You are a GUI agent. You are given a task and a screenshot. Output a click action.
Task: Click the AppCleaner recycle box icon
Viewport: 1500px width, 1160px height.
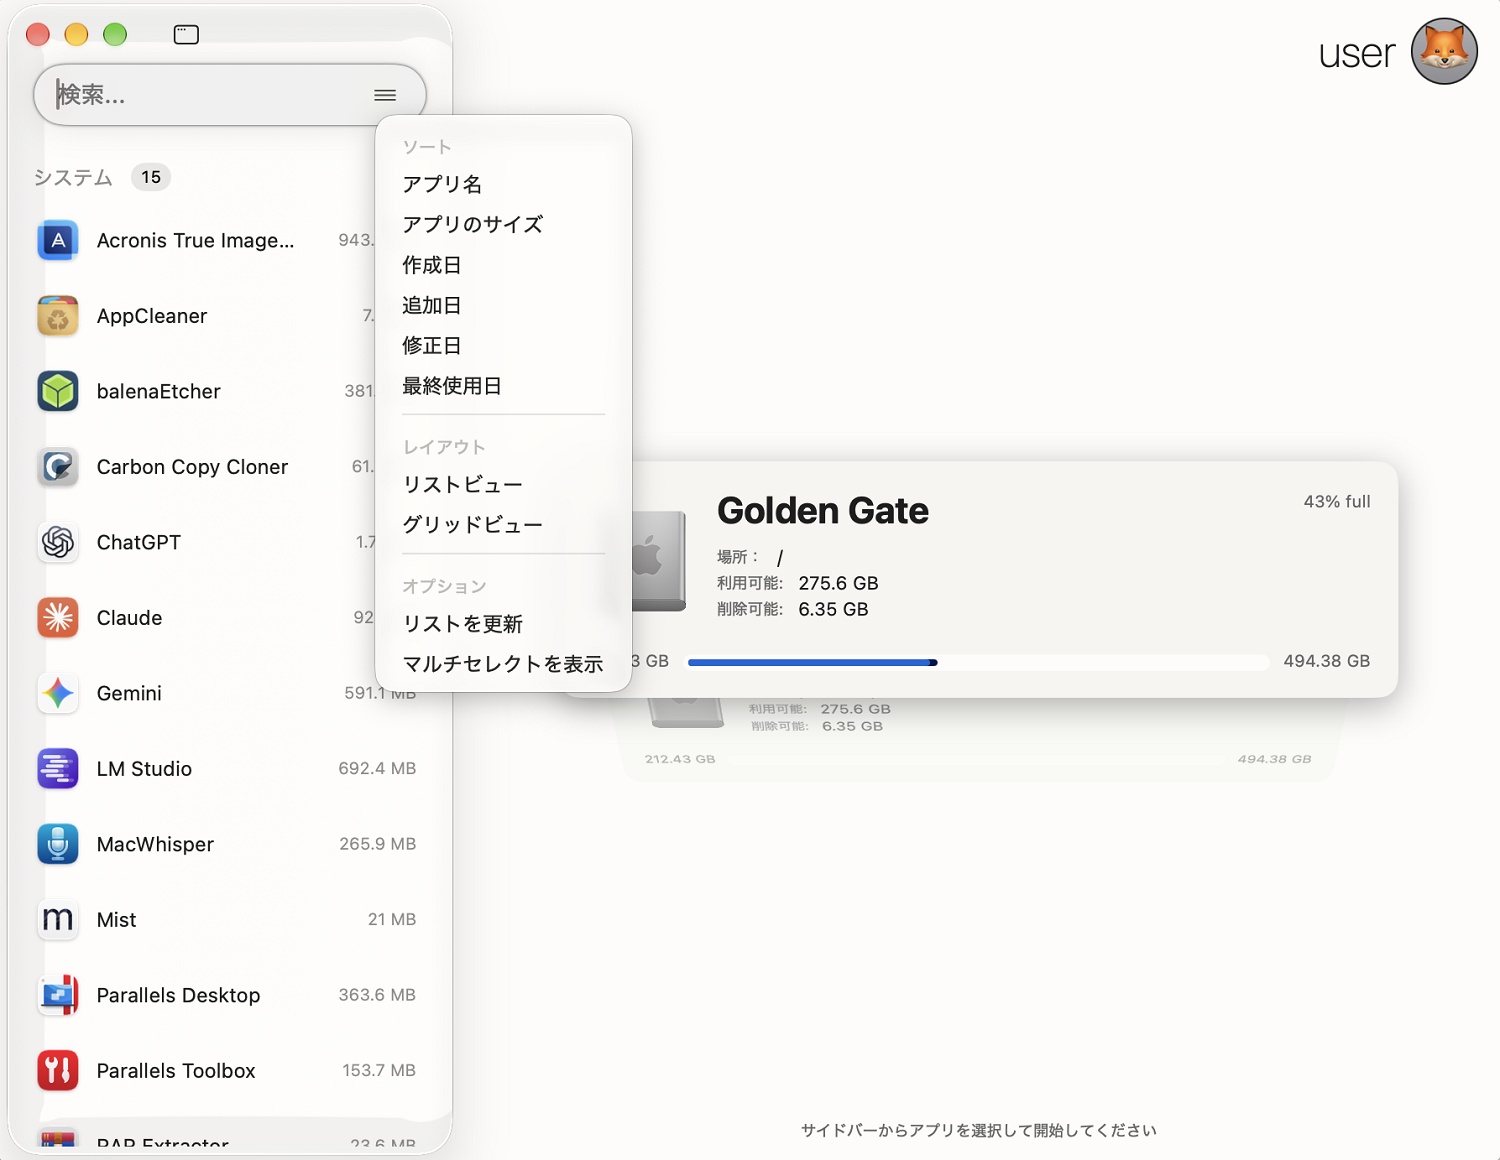pos(58,316)
